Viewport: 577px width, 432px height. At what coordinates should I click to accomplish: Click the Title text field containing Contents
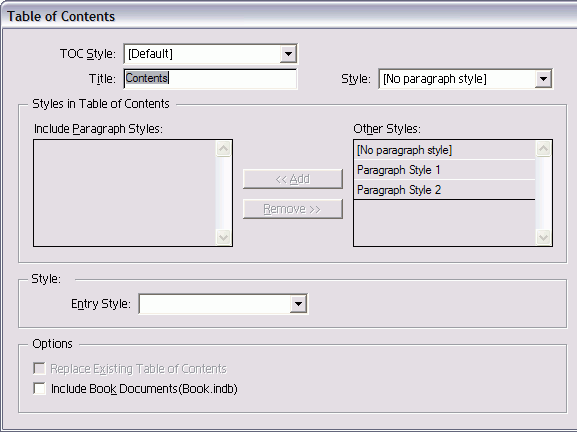pyautogui.click(x=210, y=78)
